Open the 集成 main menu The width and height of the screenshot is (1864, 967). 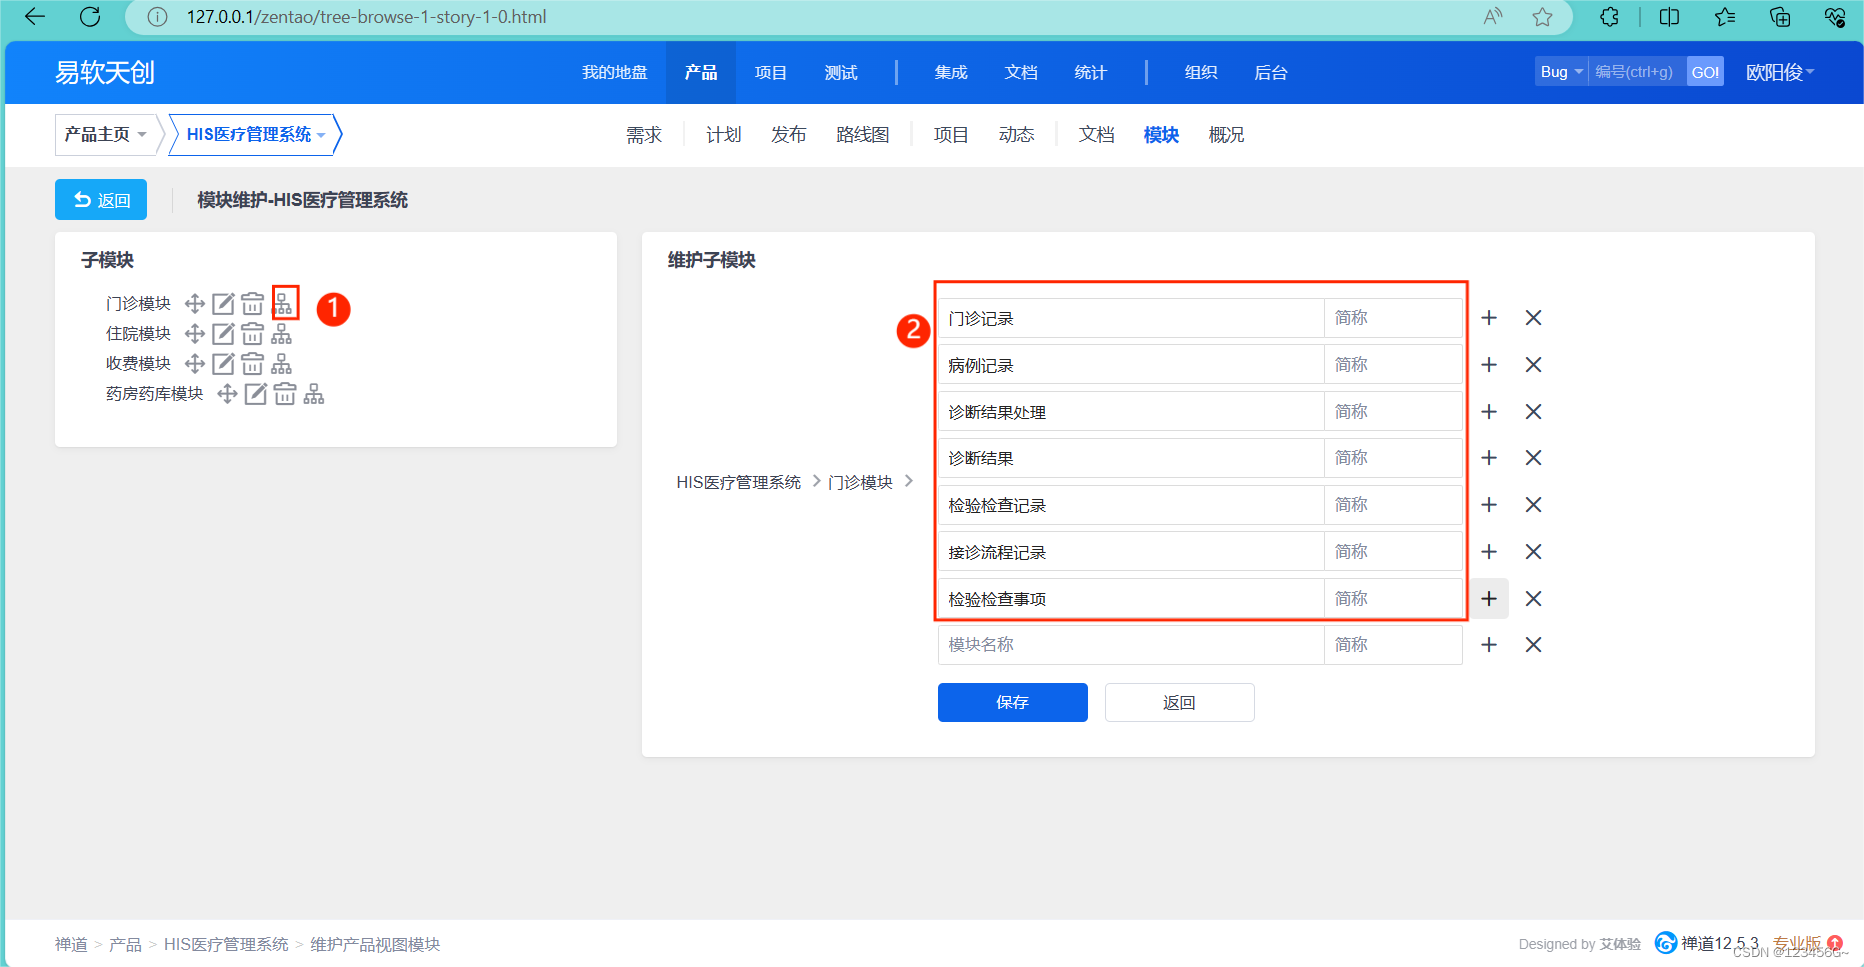click(951, 72)
